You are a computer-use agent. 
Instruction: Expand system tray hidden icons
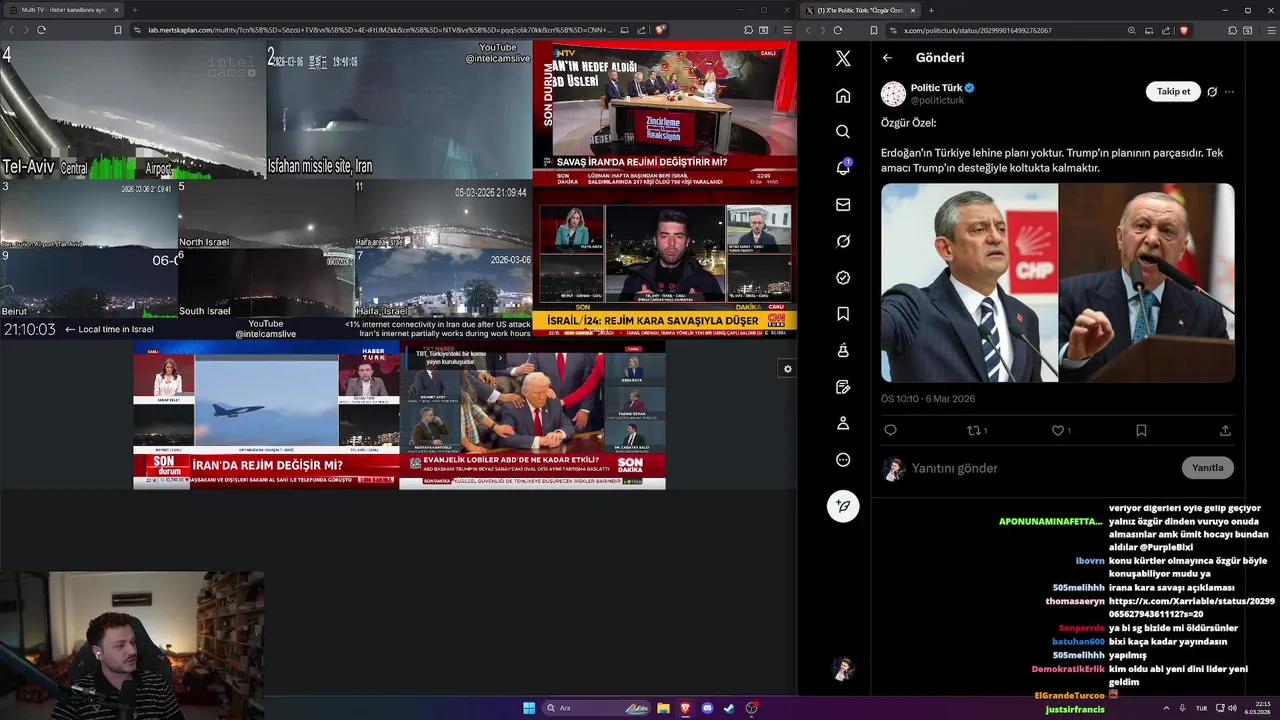(x=1166, y=708)
